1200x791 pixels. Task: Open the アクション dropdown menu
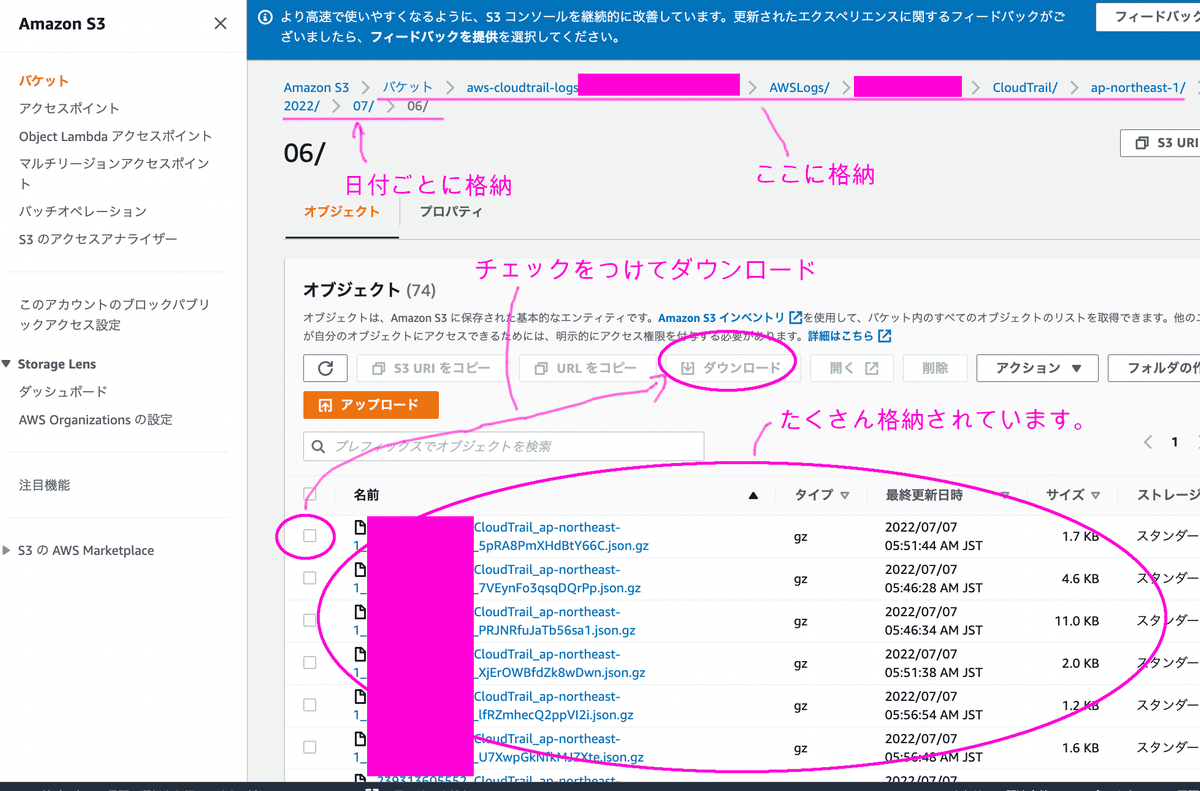[1037, 368]
